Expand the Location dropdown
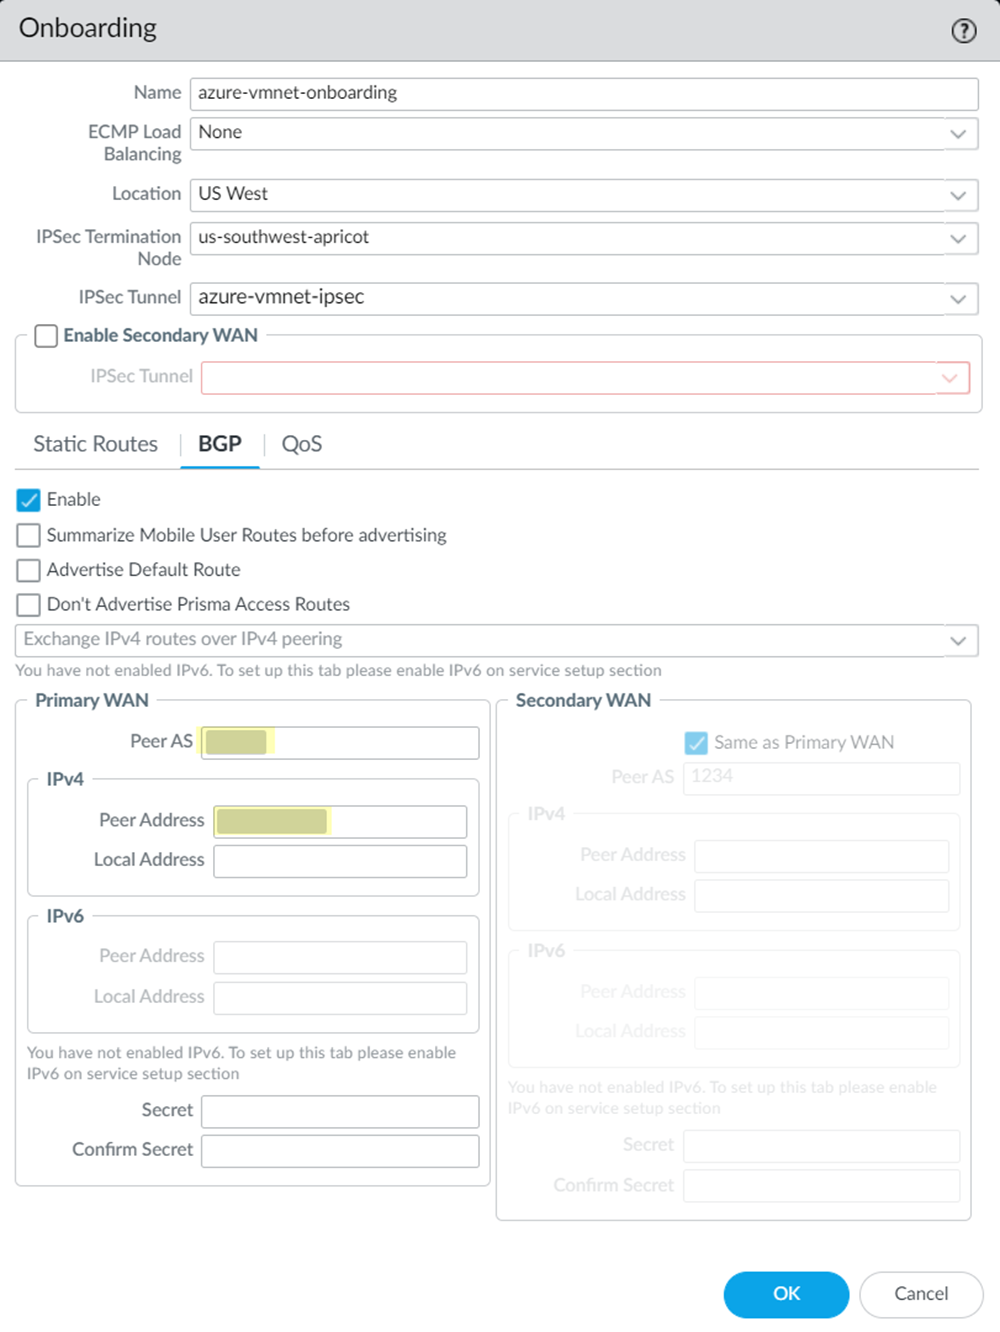 [x=957, y=195]
